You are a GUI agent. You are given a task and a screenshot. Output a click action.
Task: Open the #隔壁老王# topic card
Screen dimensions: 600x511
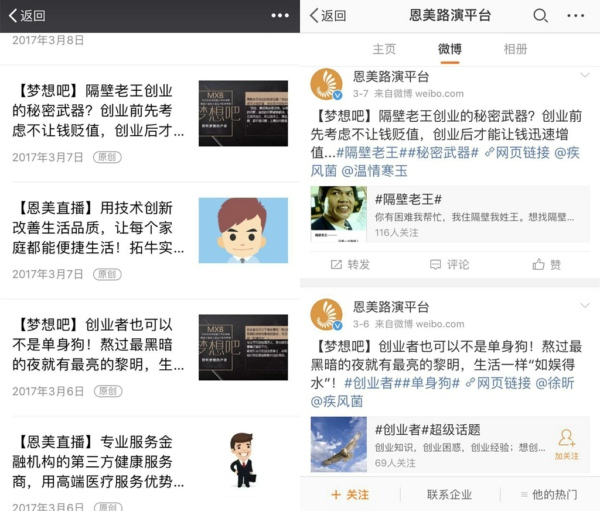(x=450, y=214)
